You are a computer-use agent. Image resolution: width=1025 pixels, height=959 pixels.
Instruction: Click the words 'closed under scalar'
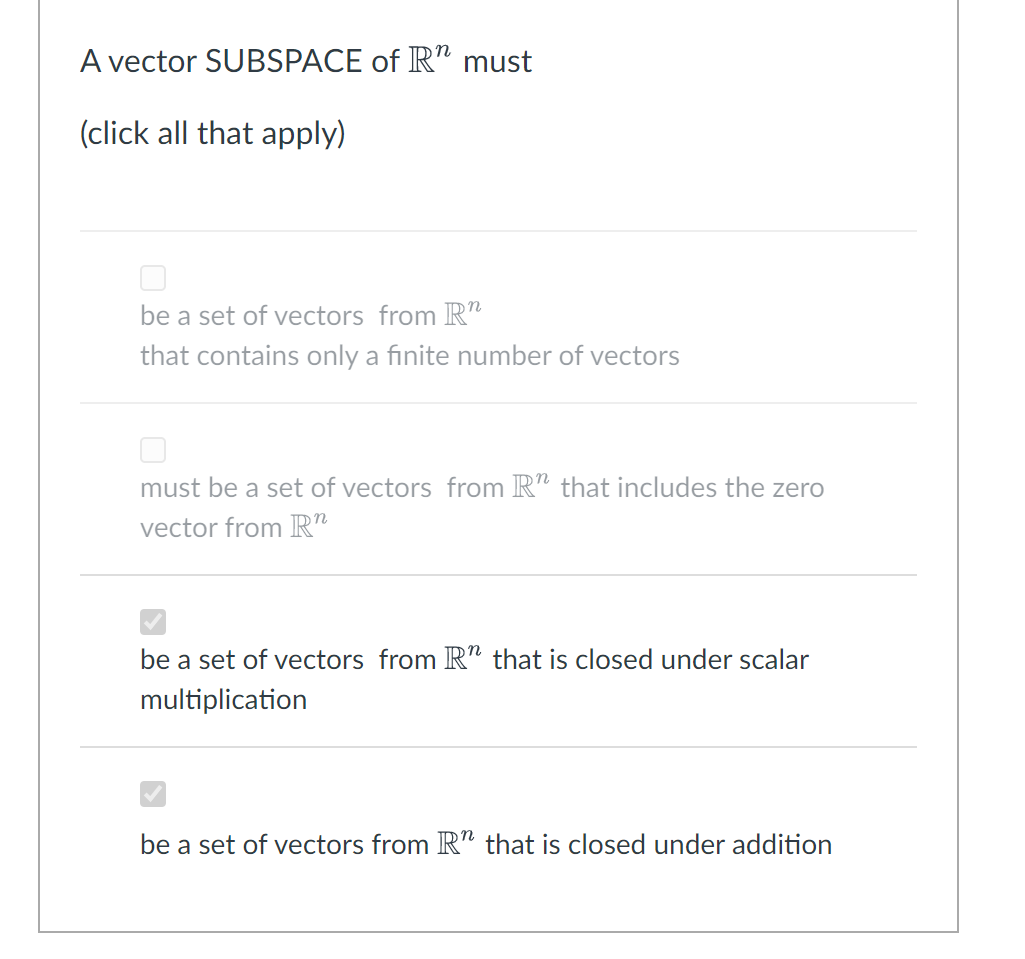click(692, 660)
